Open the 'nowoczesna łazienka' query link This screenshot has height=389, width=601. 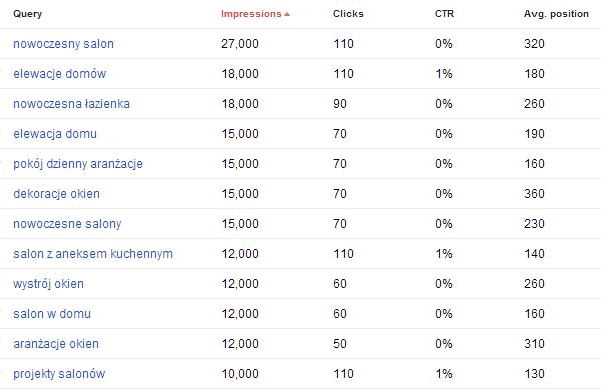(x=71, y=104)
